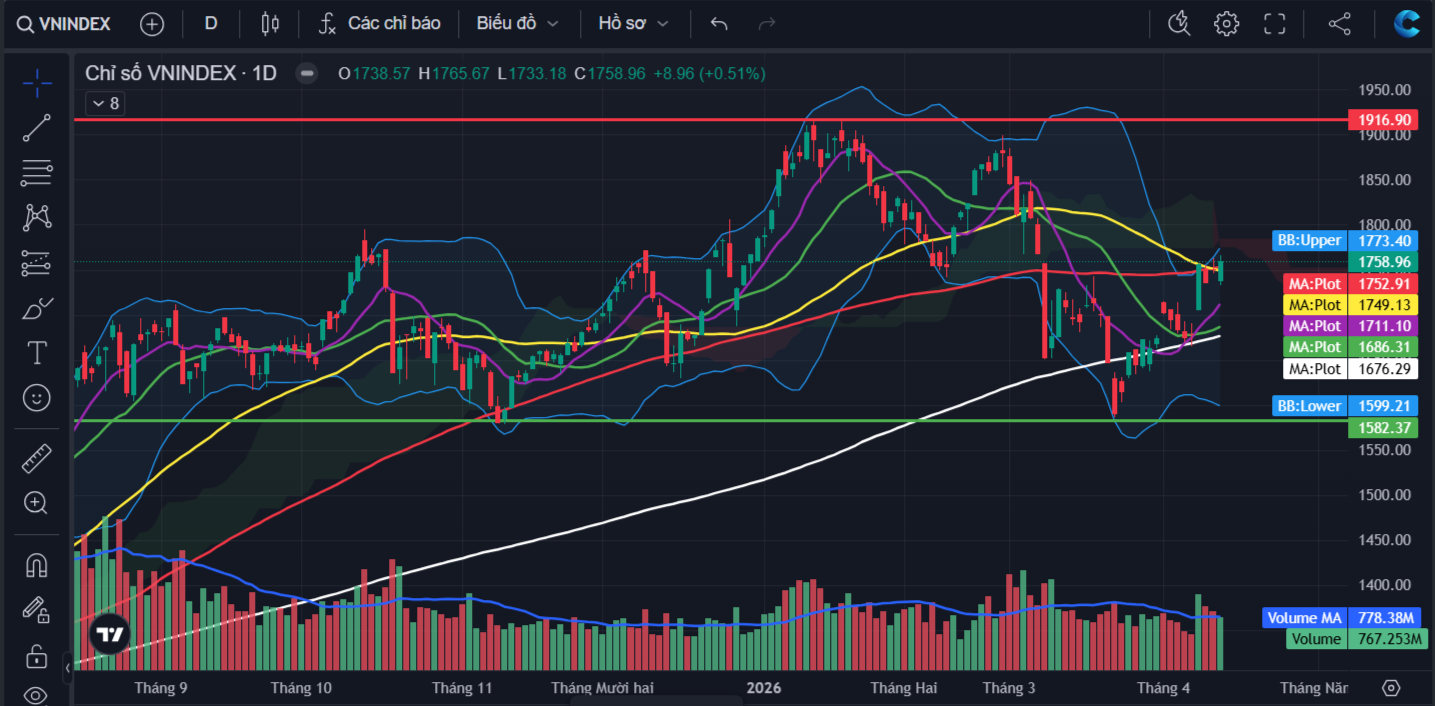Click the red 1916.90 price level label
This screenshot has width=1435, height=706.
click(x=1383, y=120)
